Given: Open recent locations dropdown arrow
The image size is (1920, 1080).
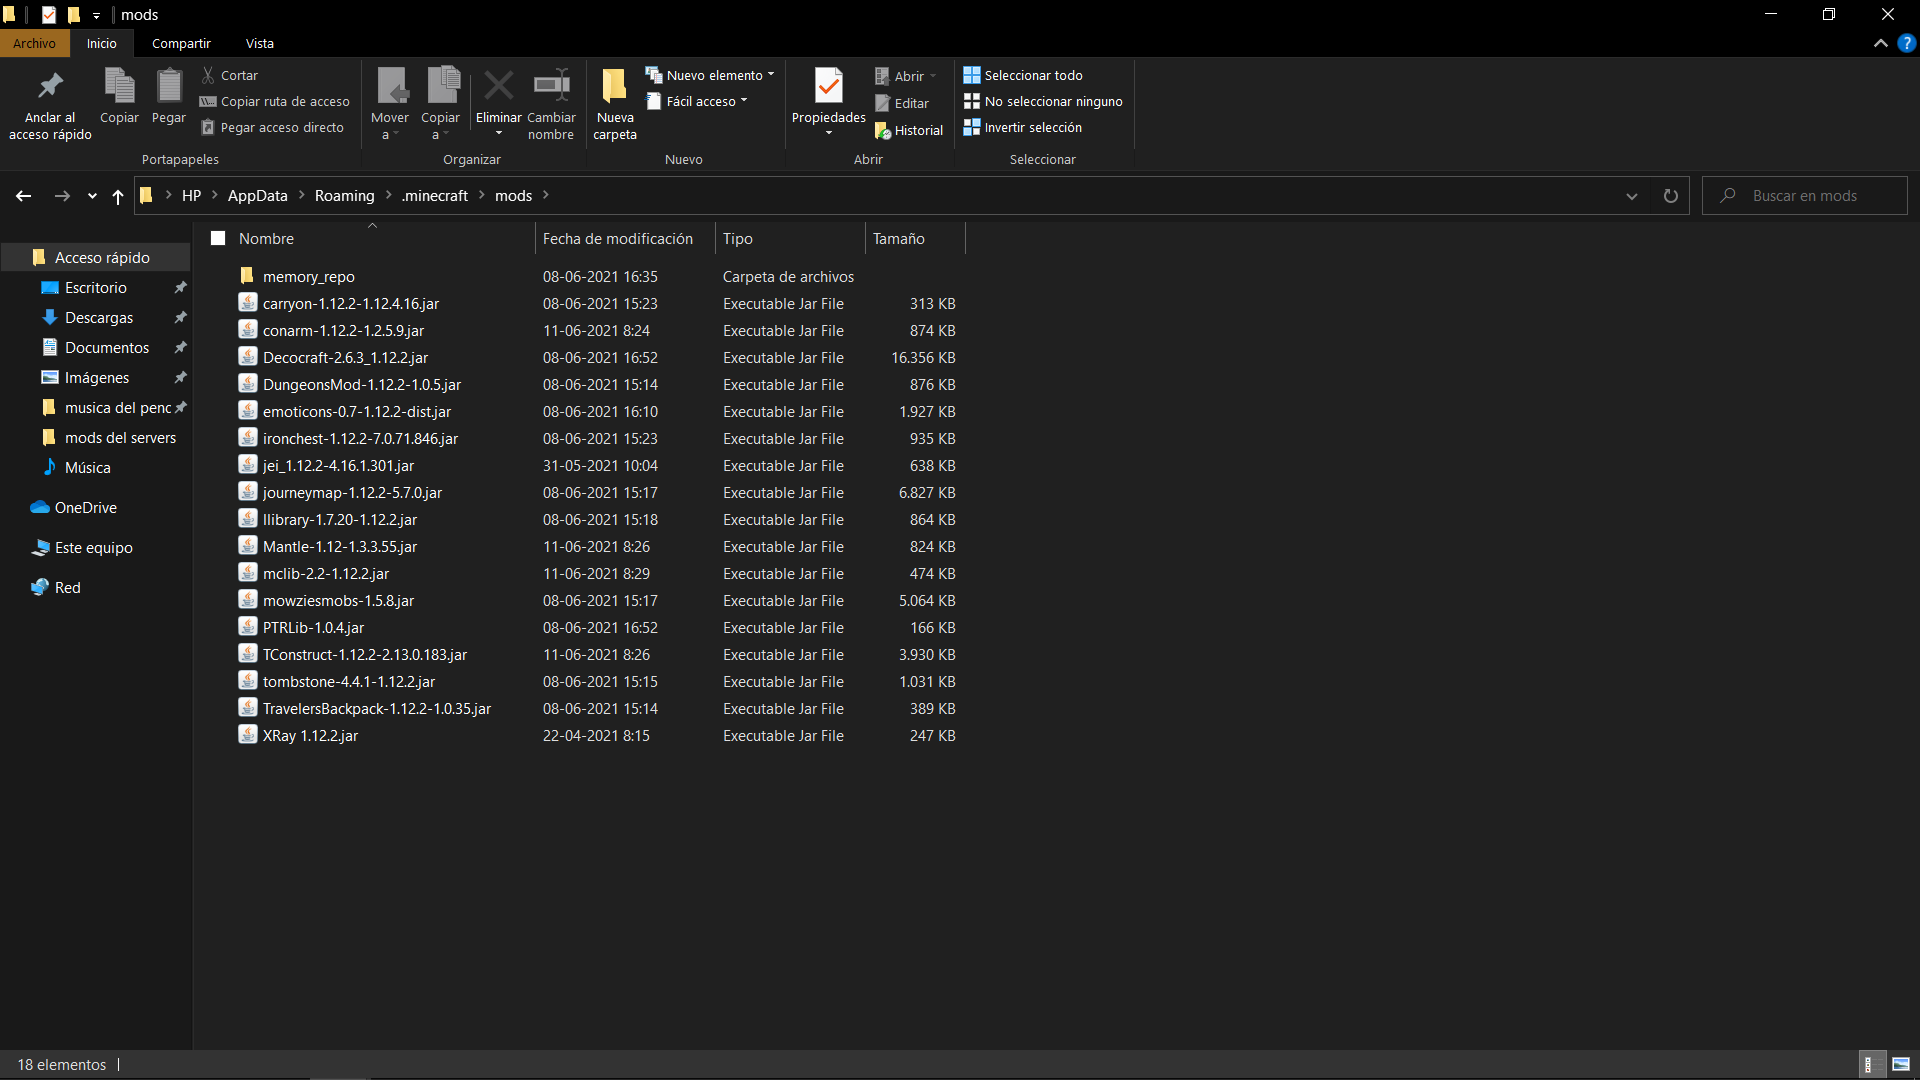Looking at the screenshot, I should click(92, 196).
